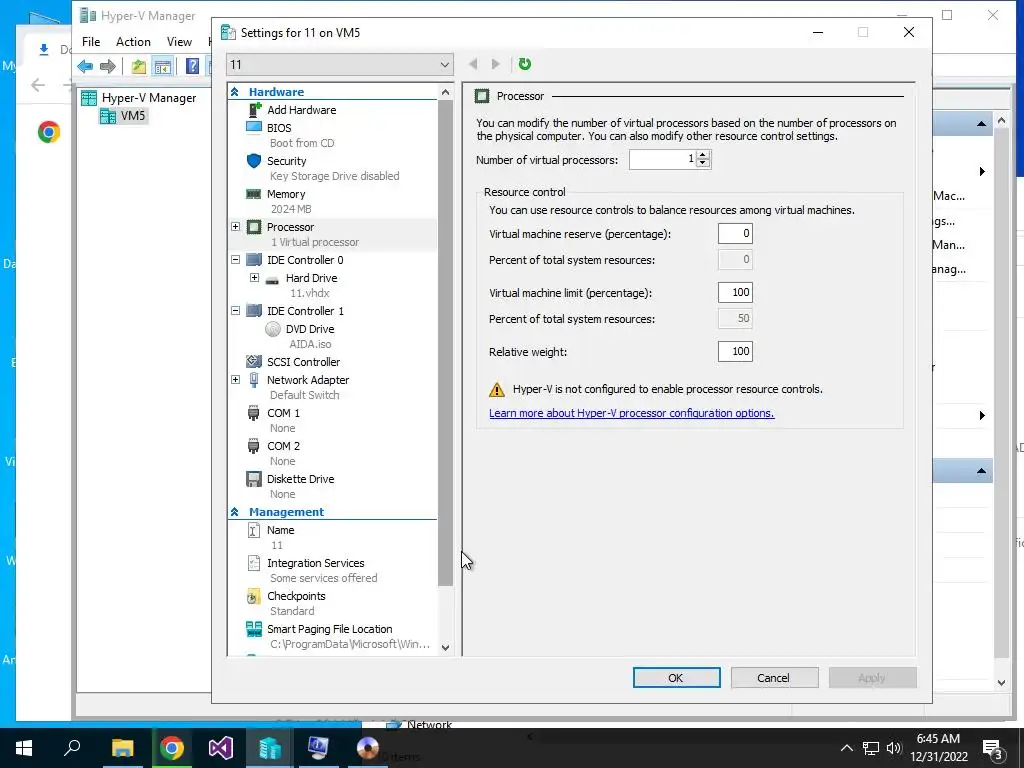Select Network Adapter item
This screenshot has height=768, width=1024.
(x=308, y=380)
